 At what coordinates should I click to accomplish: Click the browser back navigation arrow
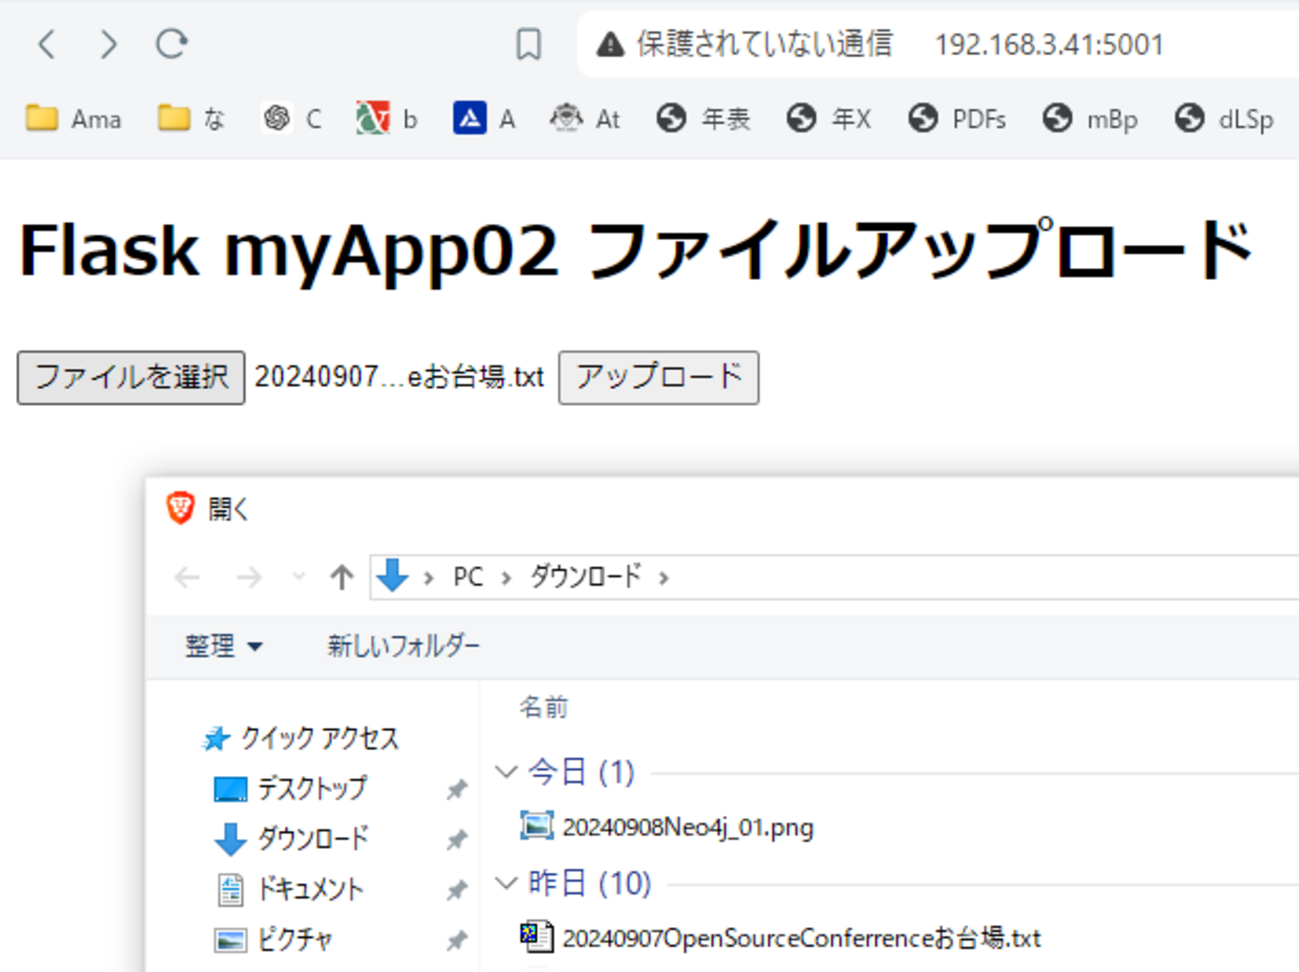point(45,44)
